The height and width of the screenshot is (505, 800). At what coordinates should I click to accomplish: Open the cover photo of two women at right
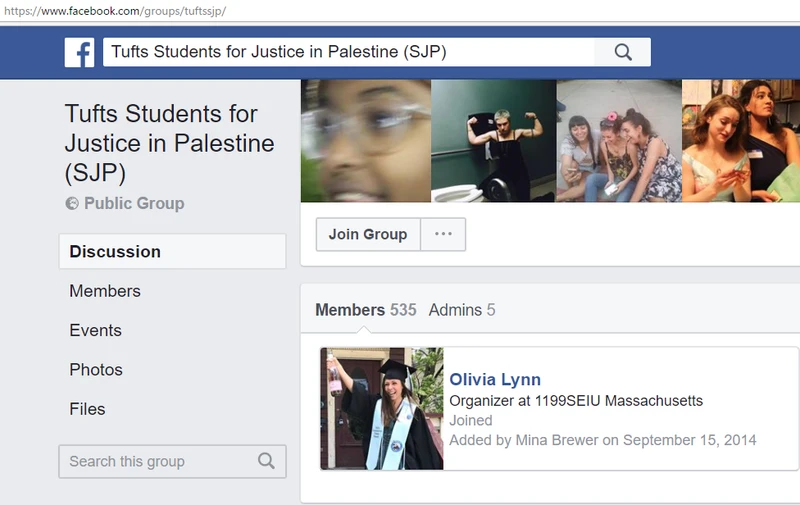tap(741, 141)
